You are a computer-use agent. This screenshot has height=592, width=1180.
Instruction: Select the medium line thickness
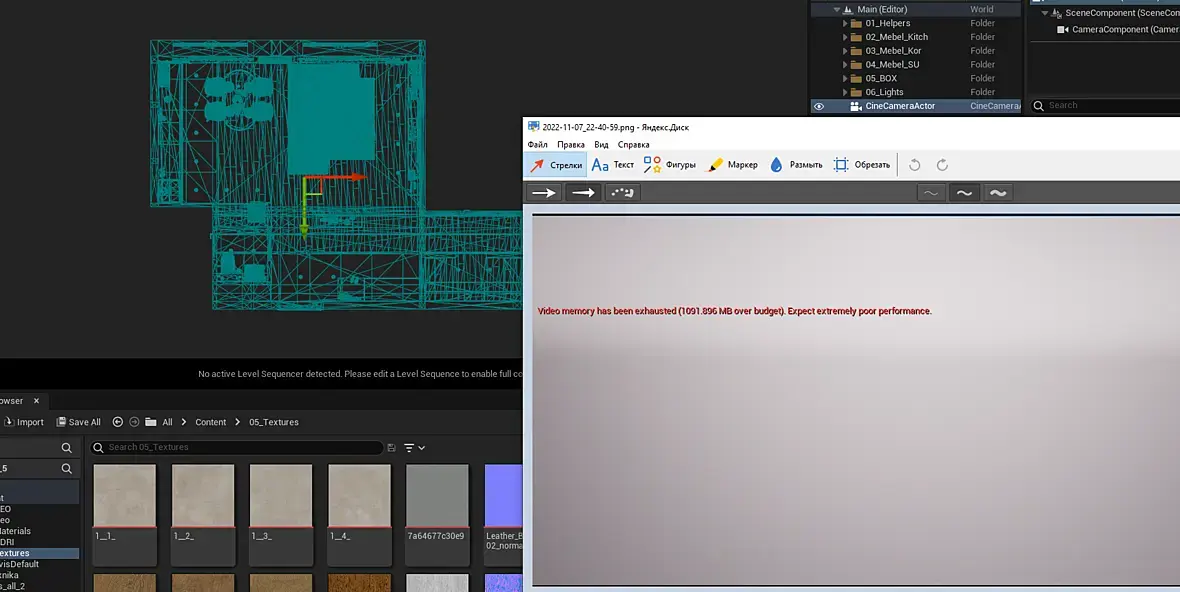(964, 193)
